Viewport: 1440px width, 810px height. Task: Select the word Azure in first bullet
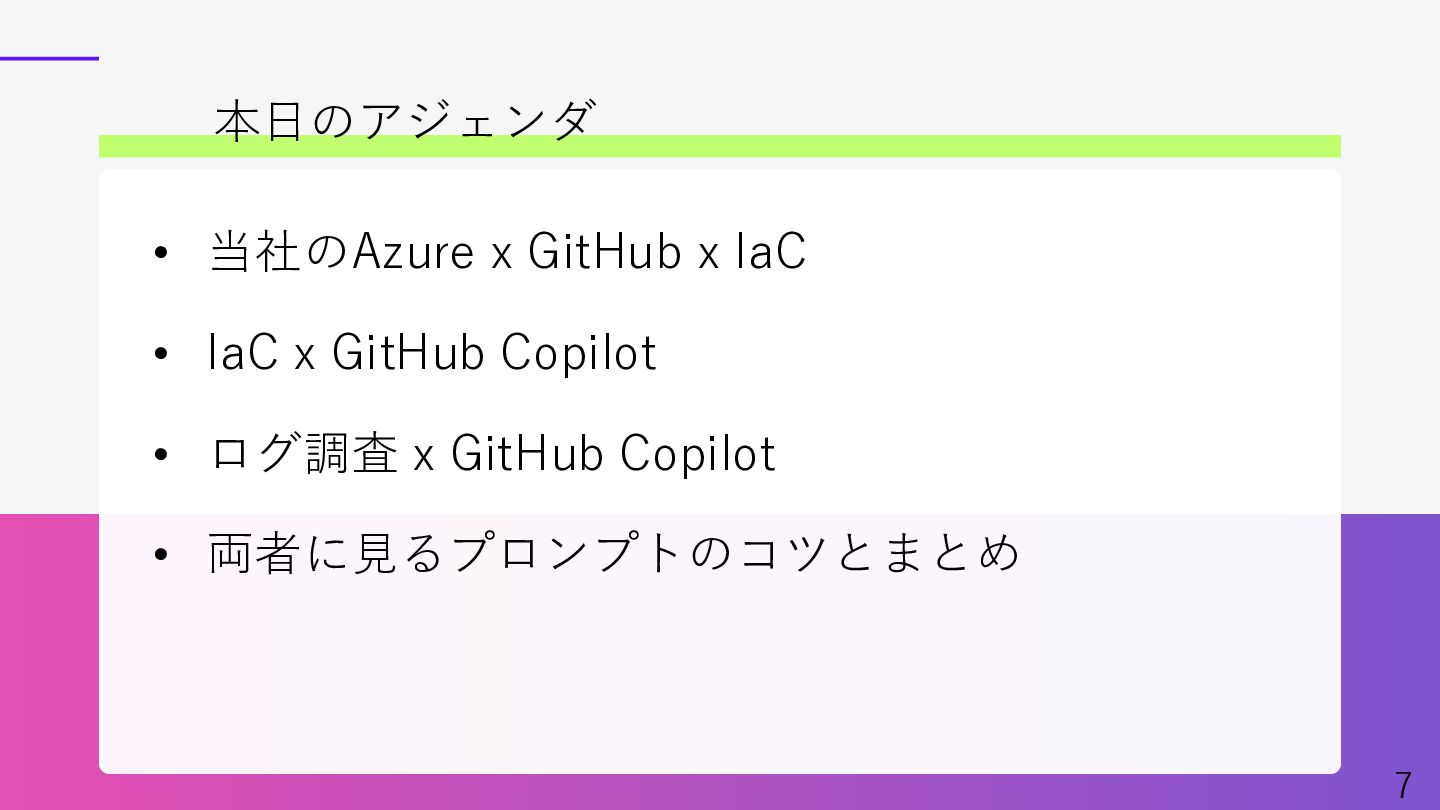point(413,251)
